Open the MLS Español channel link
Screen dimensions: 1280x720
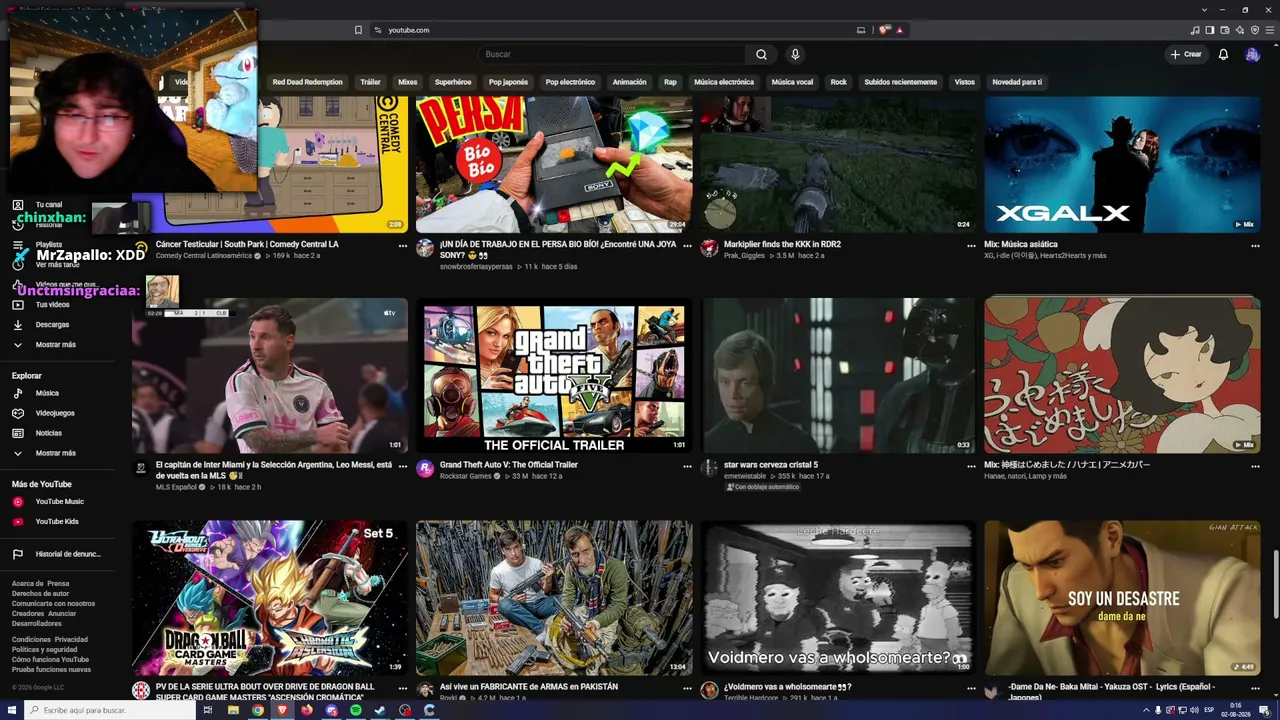click(x=176, y=487)
